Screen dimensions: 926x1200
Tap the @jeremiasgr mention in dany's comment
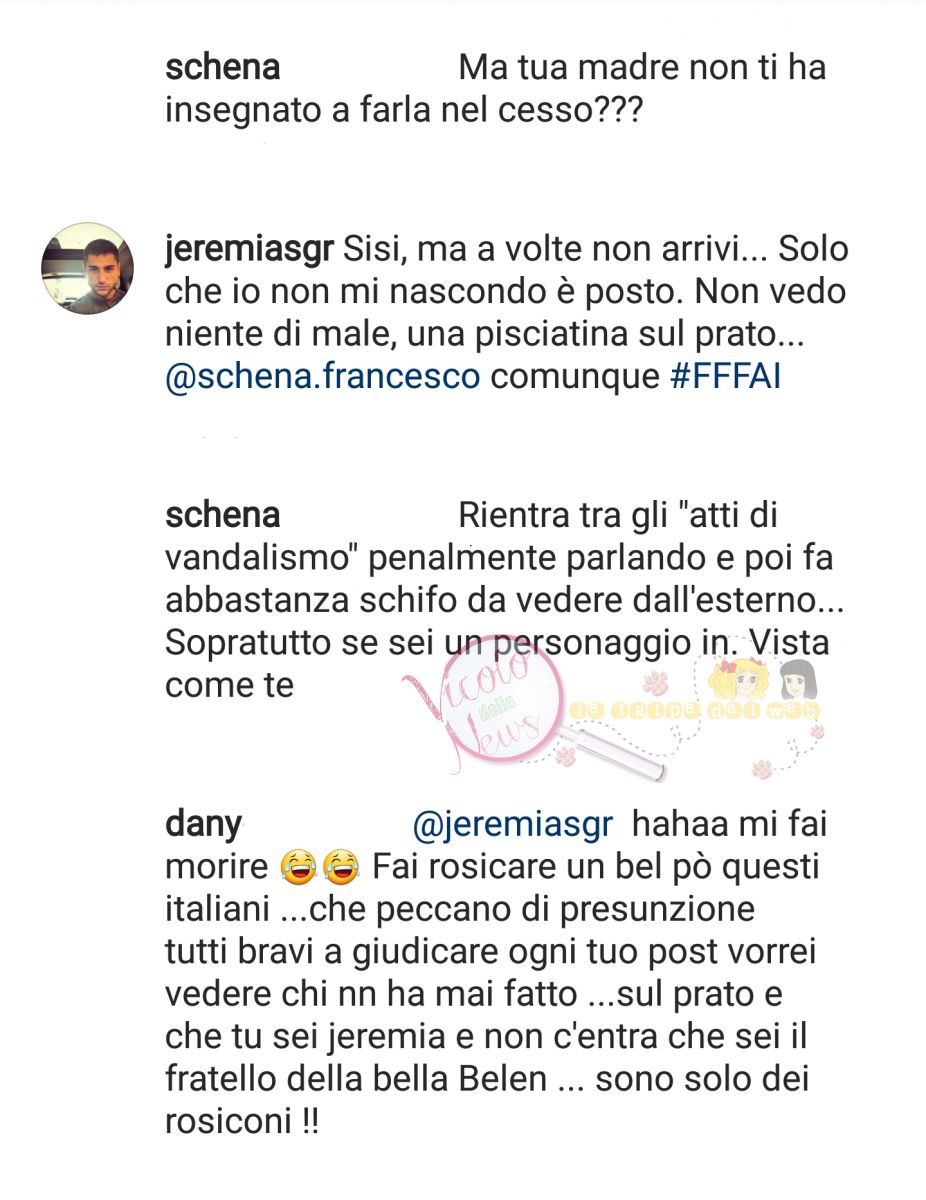pos(515,827)
